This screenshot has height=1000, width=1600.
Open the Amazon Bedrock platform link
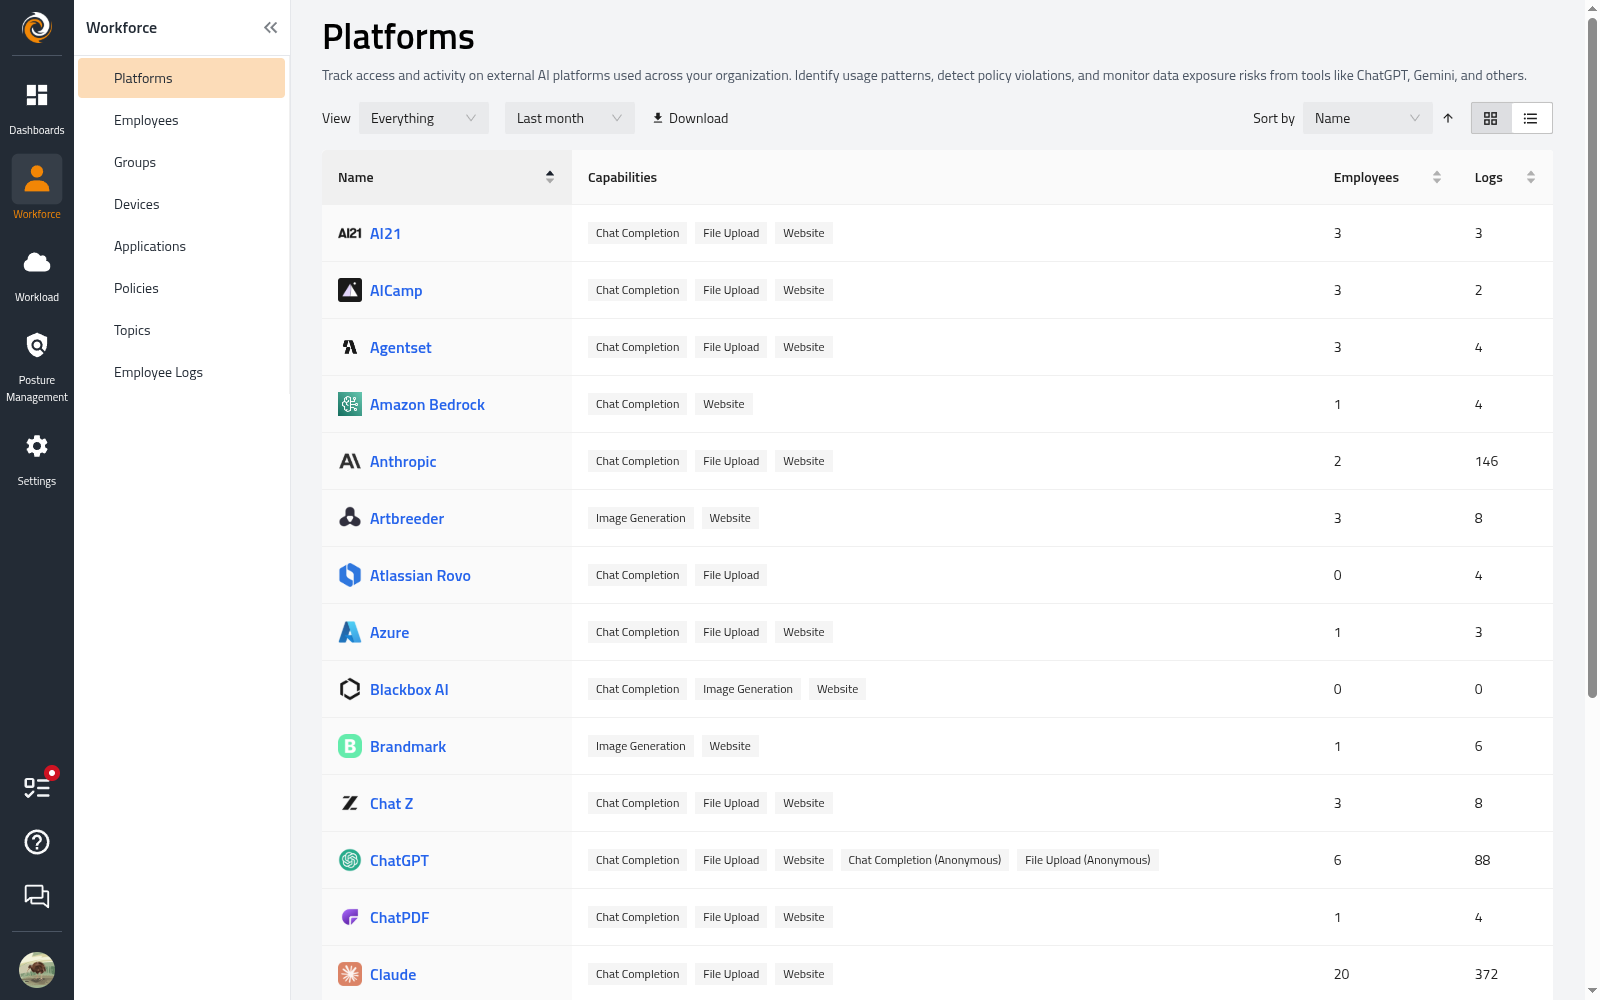[x=427, y=404]
